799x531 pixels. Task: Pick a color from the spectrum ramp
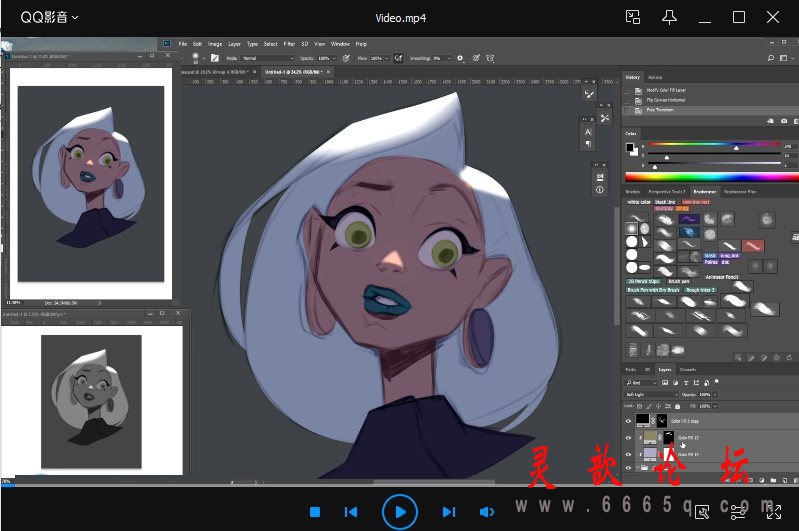[x=712, y=177]
